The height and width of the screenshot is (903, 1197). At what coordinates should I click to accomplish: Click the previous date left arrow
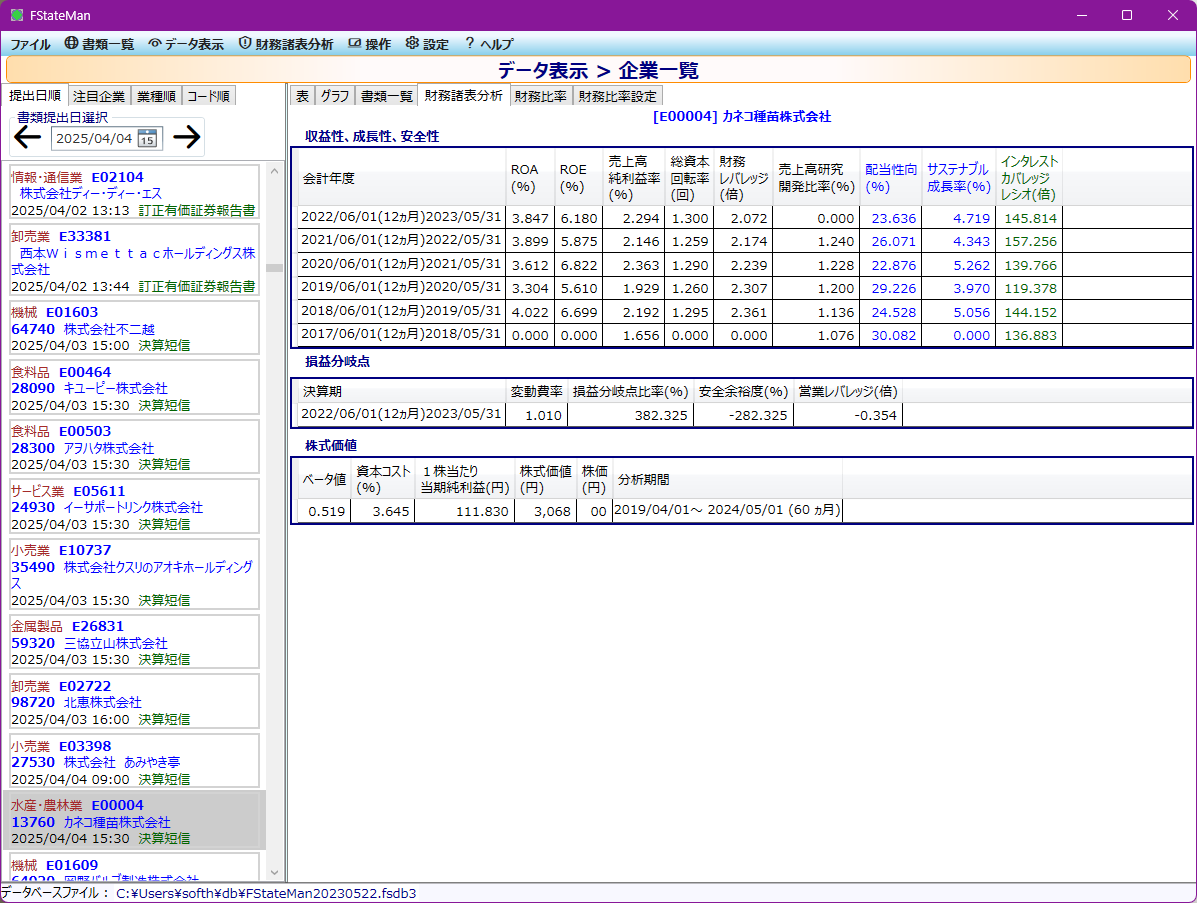[27, 137]
